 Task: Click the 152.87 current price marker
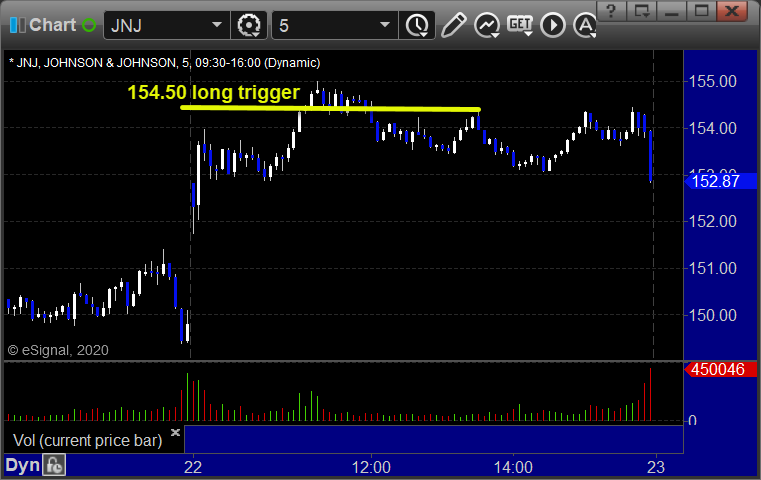[x=720, y=182]
